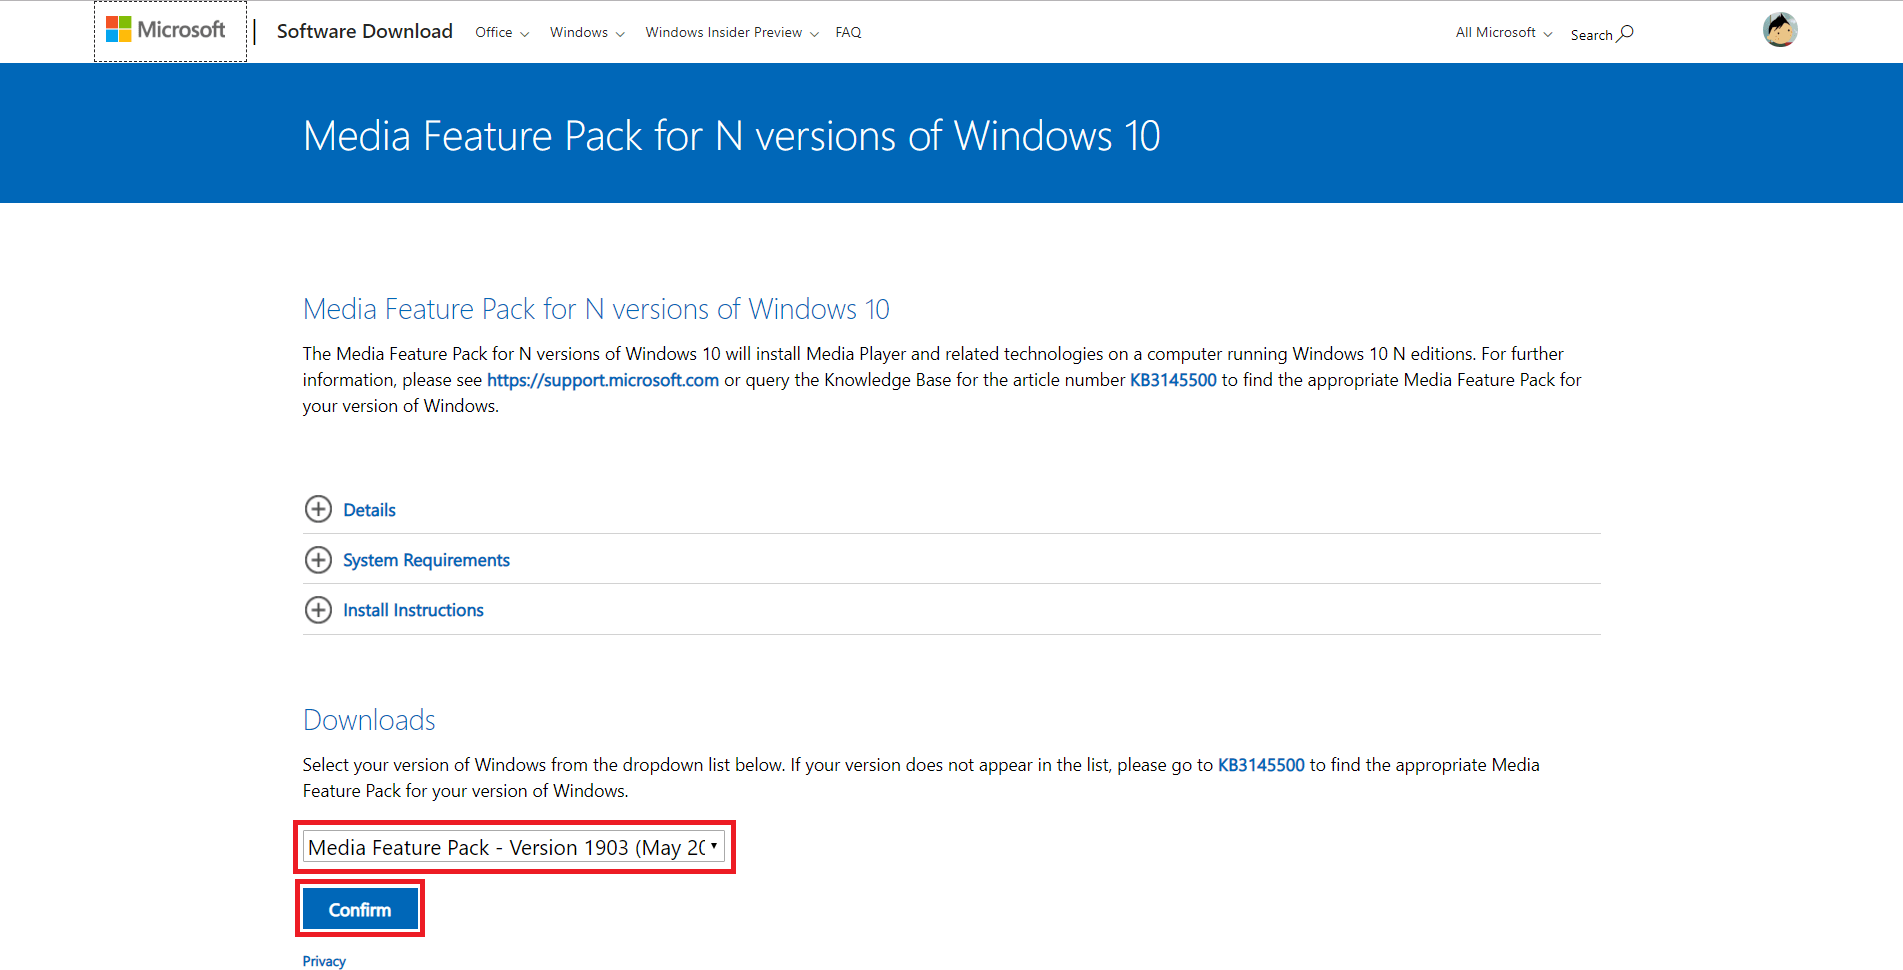
Task: Expand the System Requirements section
Action: [x=426, y=560]
